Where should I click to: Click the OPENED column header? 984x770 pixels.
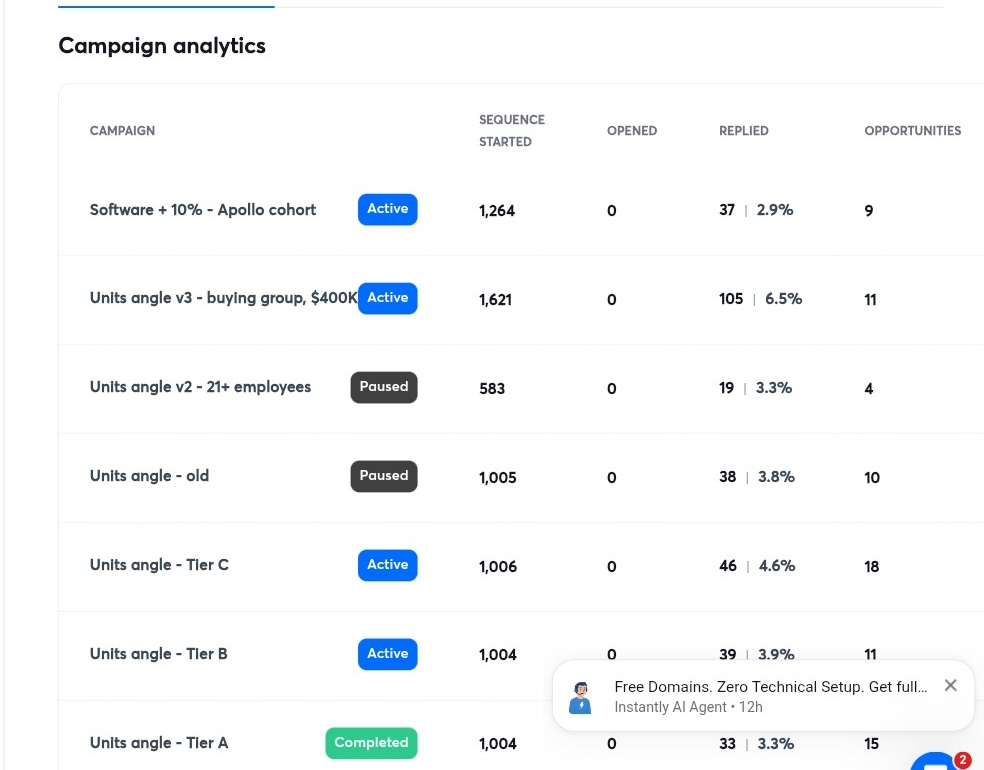(632, 131)
